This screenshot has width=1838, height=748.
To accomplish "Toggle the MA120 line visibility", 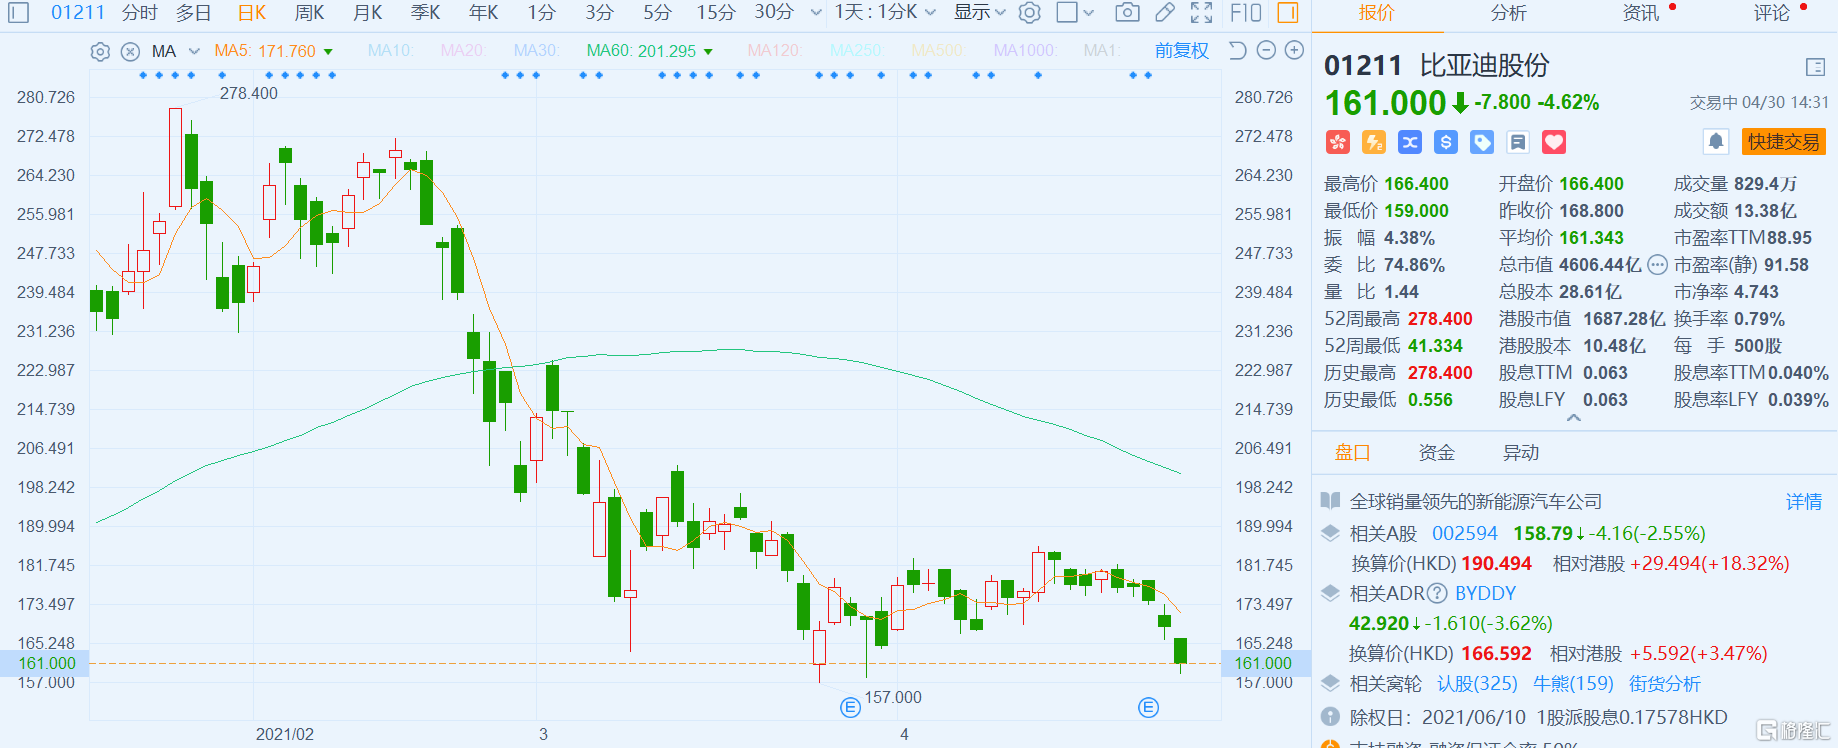I will pos(774,51).
